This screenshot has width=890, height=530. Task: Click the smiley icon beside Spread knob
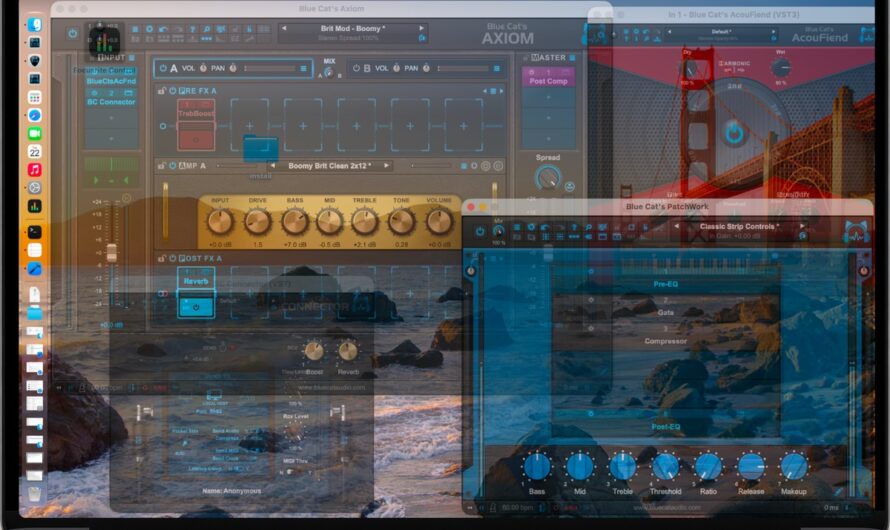569,186
